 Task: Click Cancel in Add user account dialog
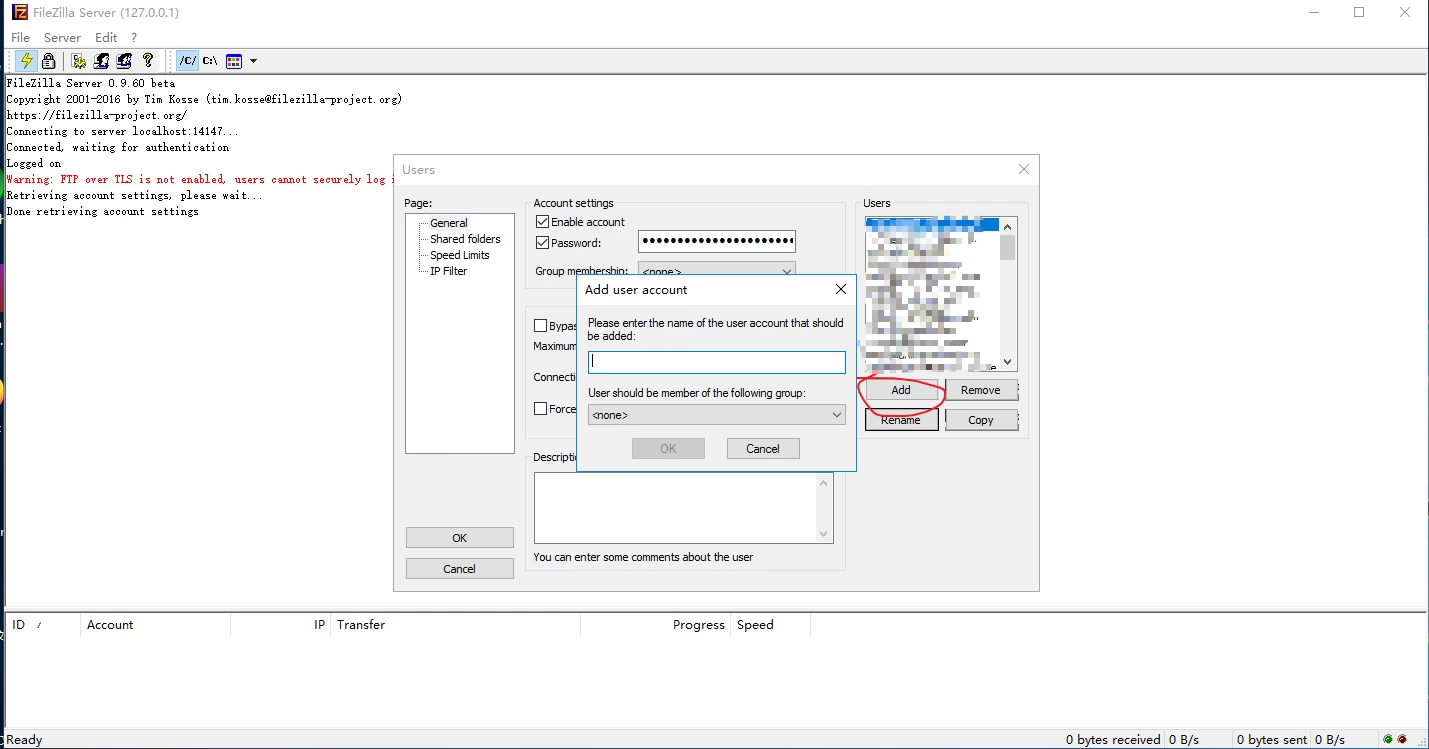763,449
